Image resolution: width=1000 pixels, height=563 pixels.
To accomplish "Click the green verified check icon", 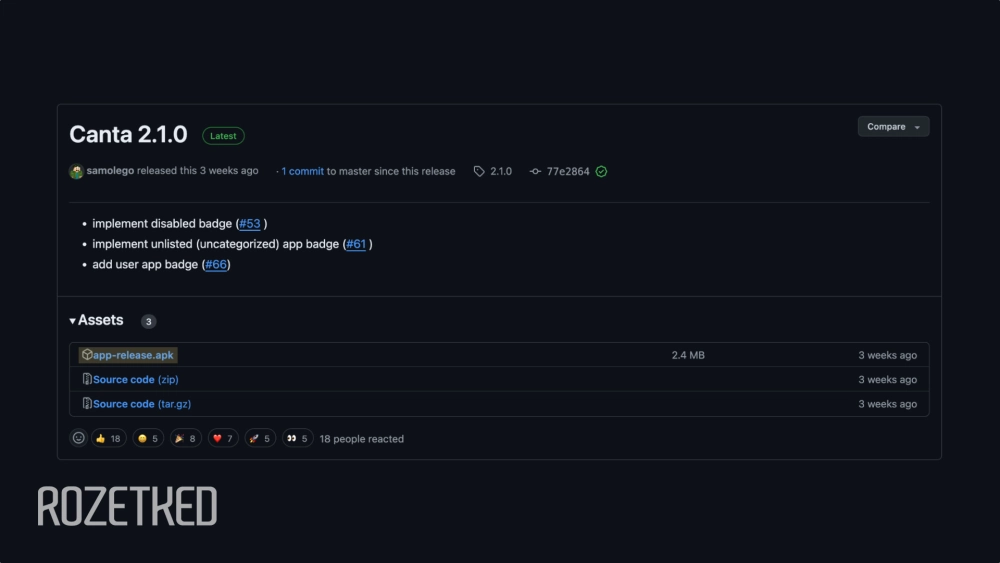I will click(601, 172).
